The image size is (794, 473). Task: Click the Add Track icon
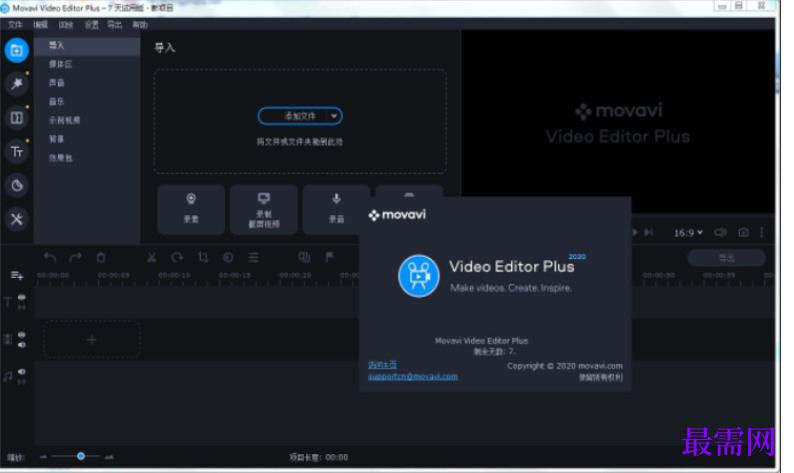coord(17,275)
